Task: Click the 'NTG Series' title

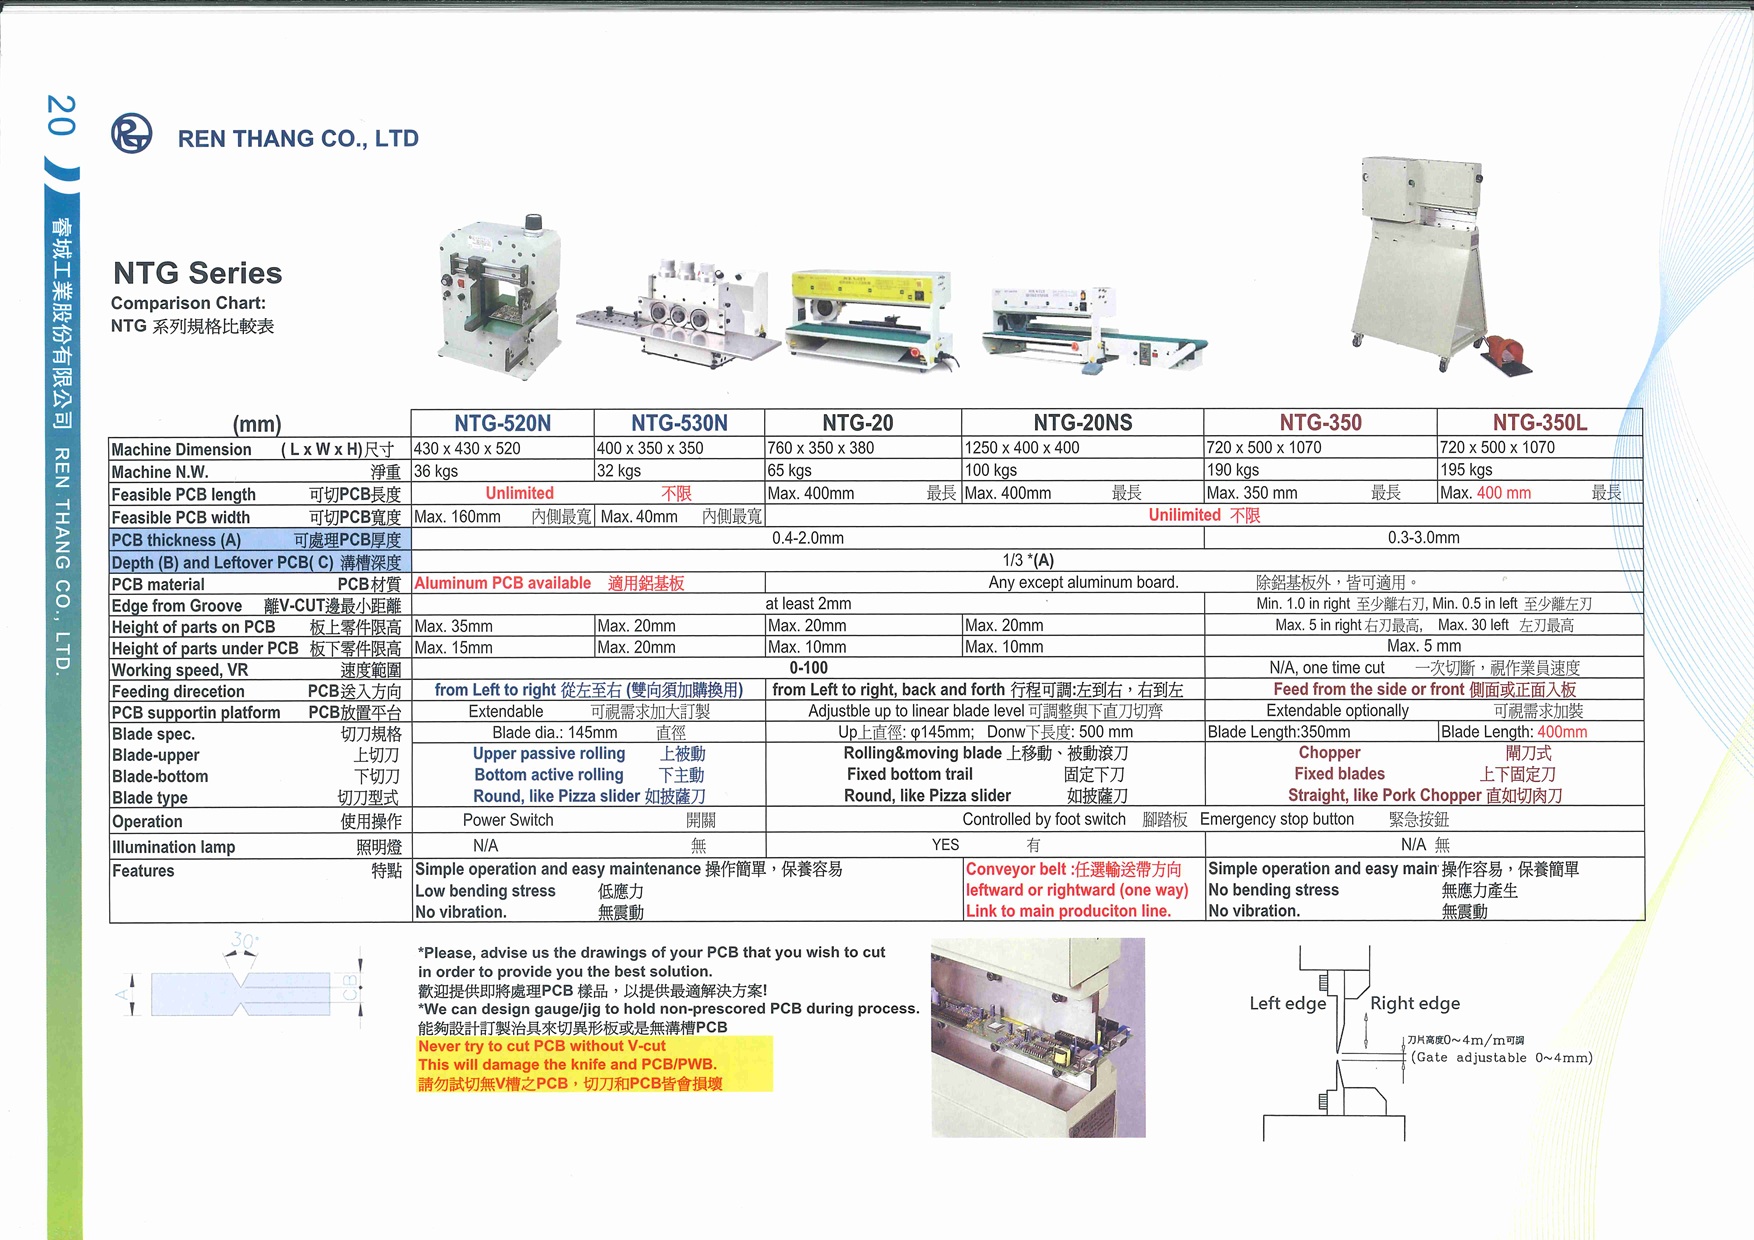Action: 198,273
